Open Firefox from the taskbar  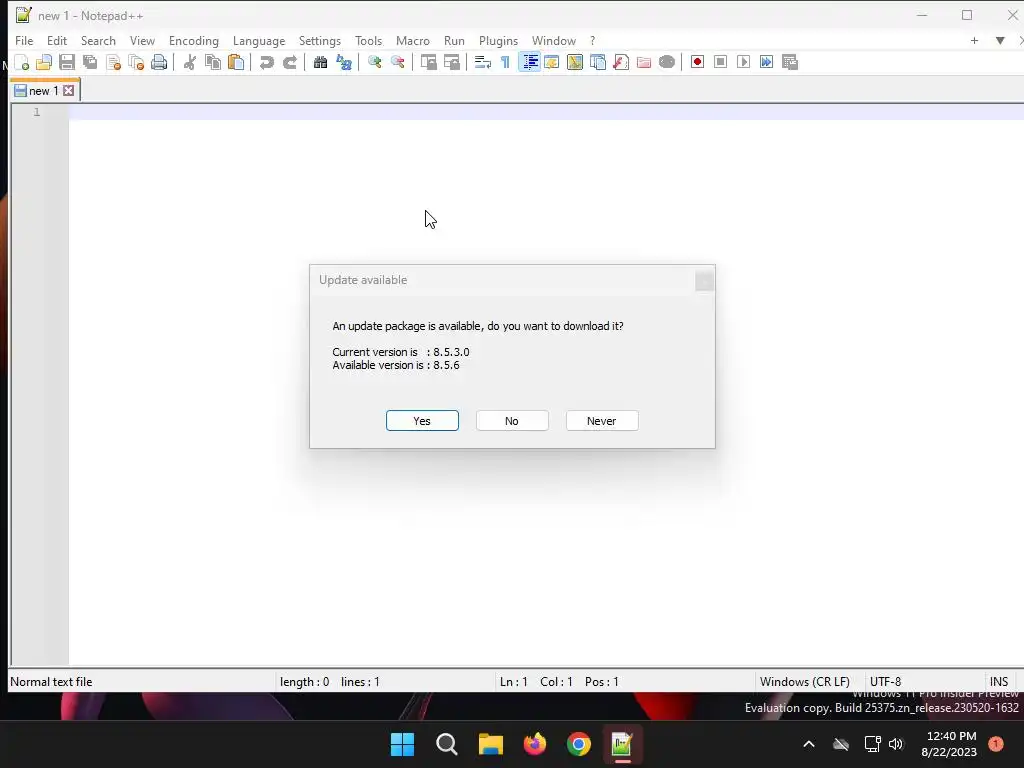[535, 744]
